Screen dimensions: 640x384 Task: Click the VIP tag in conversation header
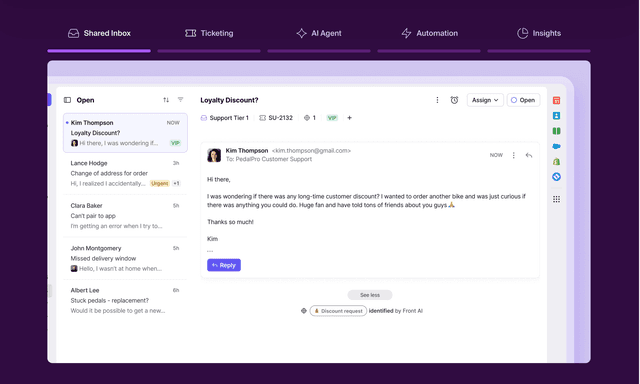pos(332,118)
